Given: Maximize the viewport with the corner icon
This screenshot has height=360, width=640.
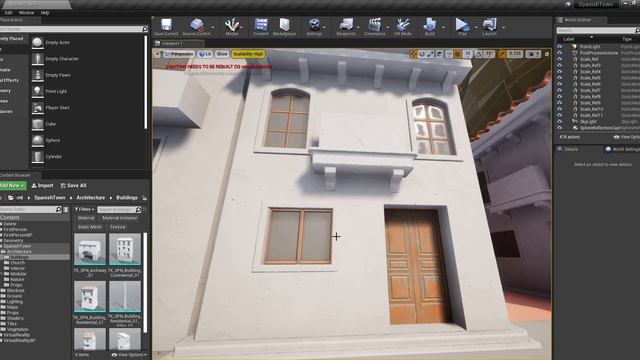Looking at the screenshot, I should pos(547,54).
